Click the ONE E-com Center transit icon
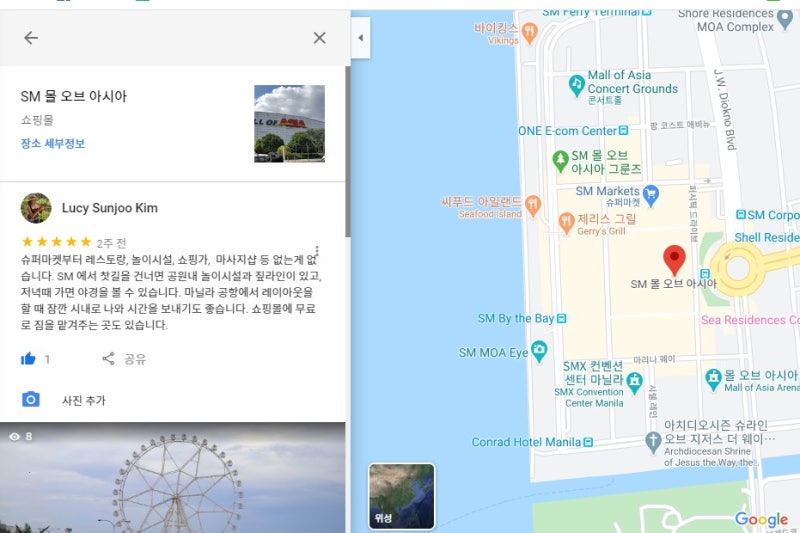800x533 pixels. (x=623, y=131)
